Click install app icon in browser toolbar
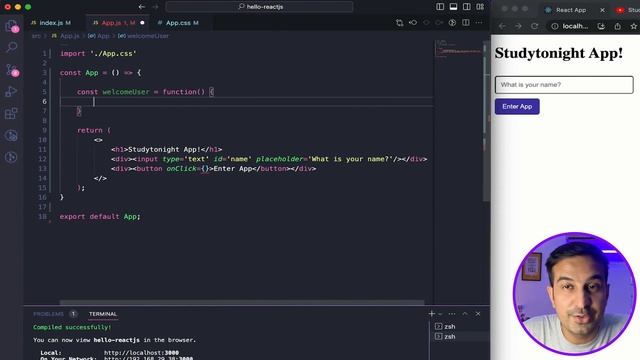The width and height of the screenshot is (640, 360). tap(601, 26)
